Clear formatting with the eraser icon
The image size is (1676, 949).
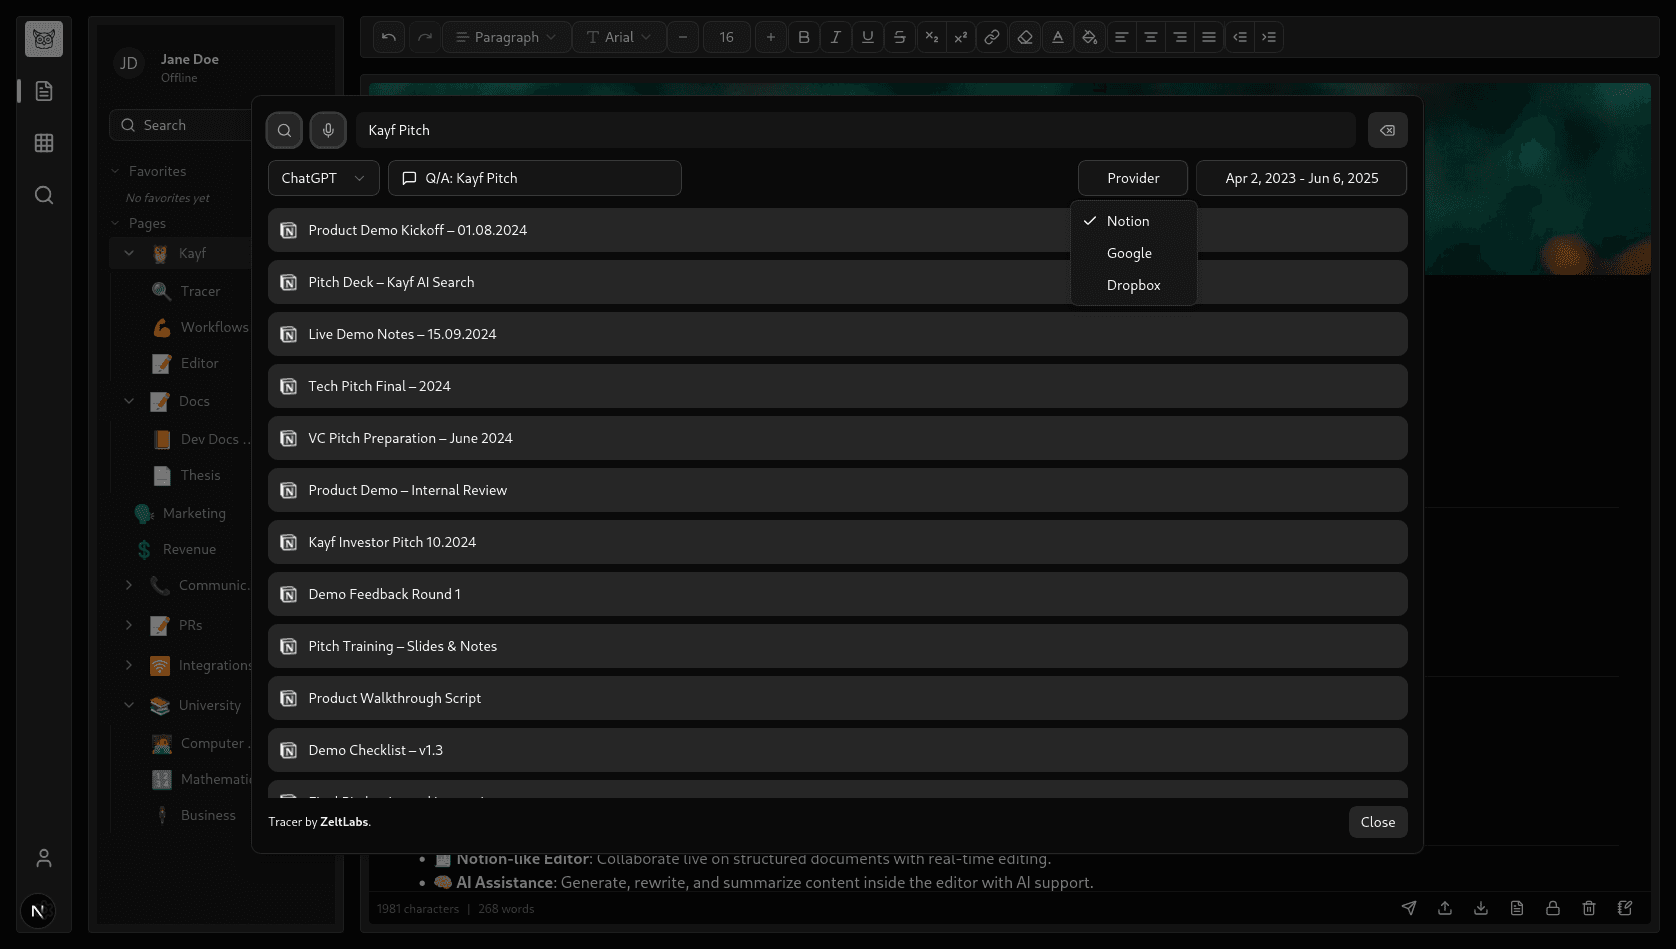click(x=1025, y=37)
